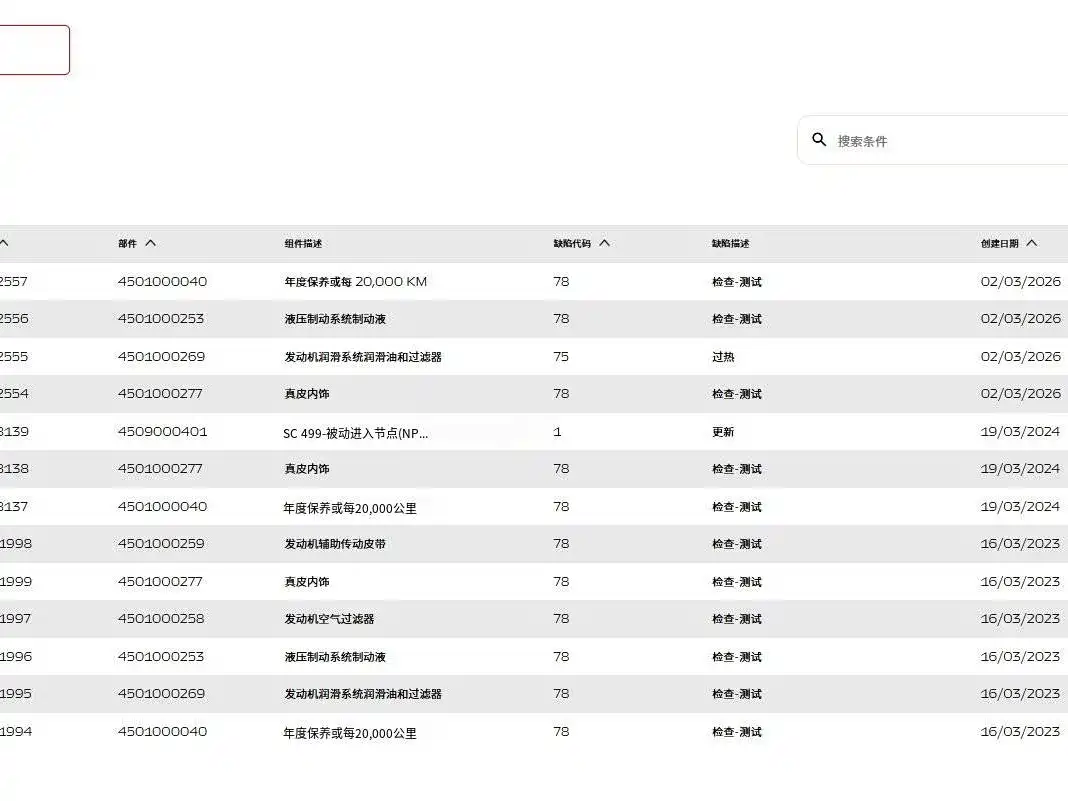Click date 16/03/2023 in the 发动机空气过滤器 row

1020,619
